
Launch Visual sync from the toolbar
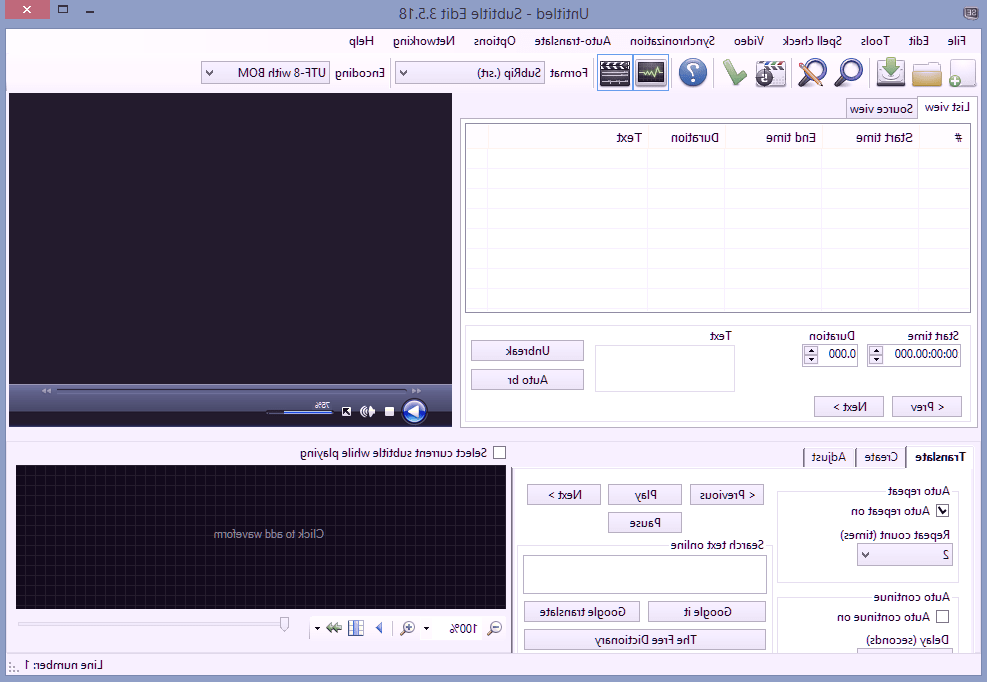[x=770, y=73]
